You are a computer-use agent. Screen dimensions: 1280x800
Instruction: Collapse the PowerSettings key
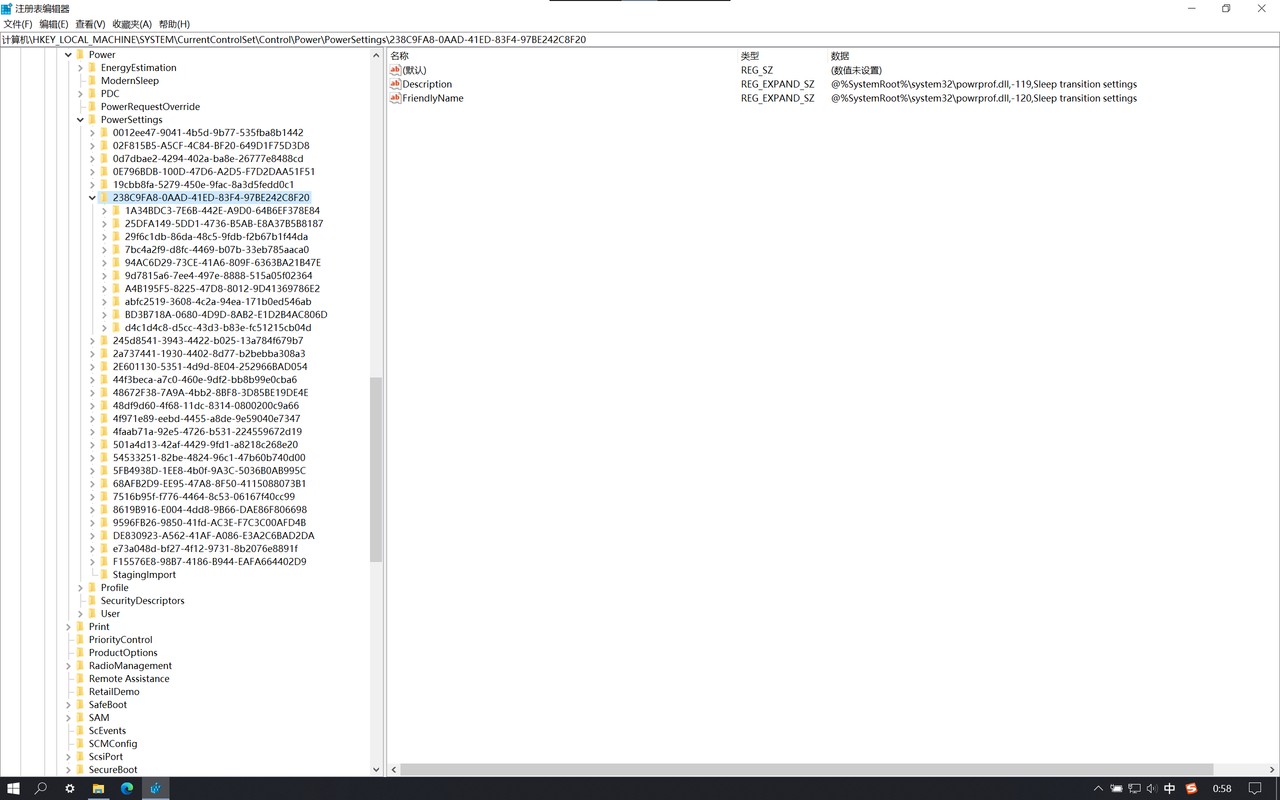80,120
